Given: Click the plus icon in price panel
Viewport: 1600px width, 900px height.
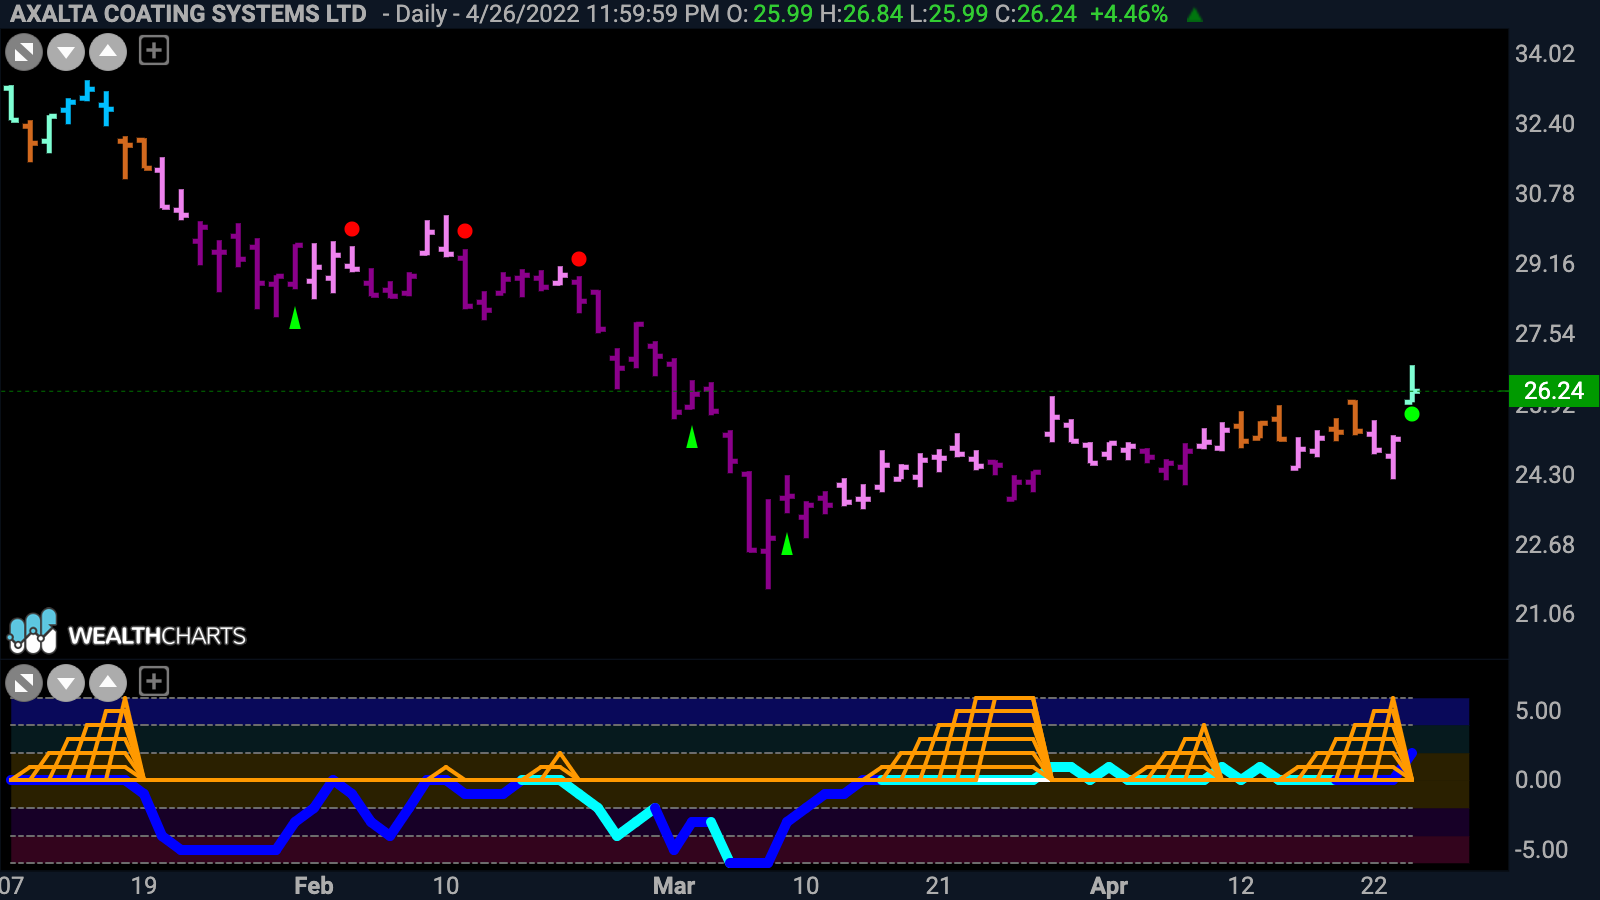Looking at the screenshot, I should (154, 51).
